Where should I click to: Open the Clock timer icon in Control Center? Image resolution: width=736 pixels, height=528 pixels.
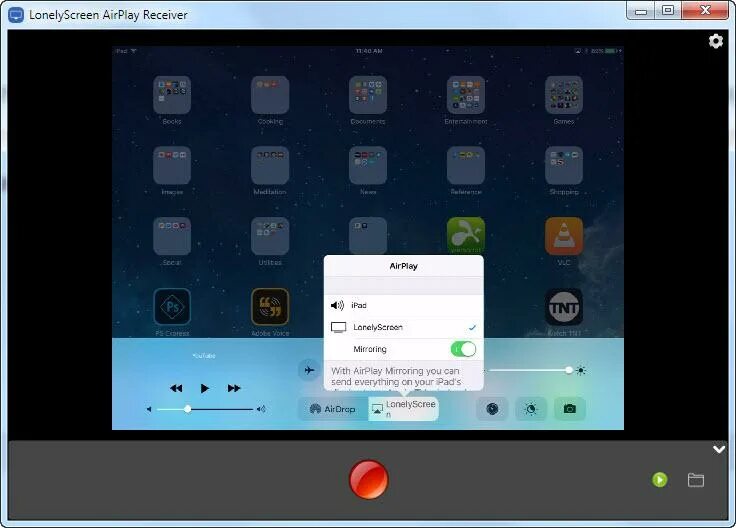492,409
